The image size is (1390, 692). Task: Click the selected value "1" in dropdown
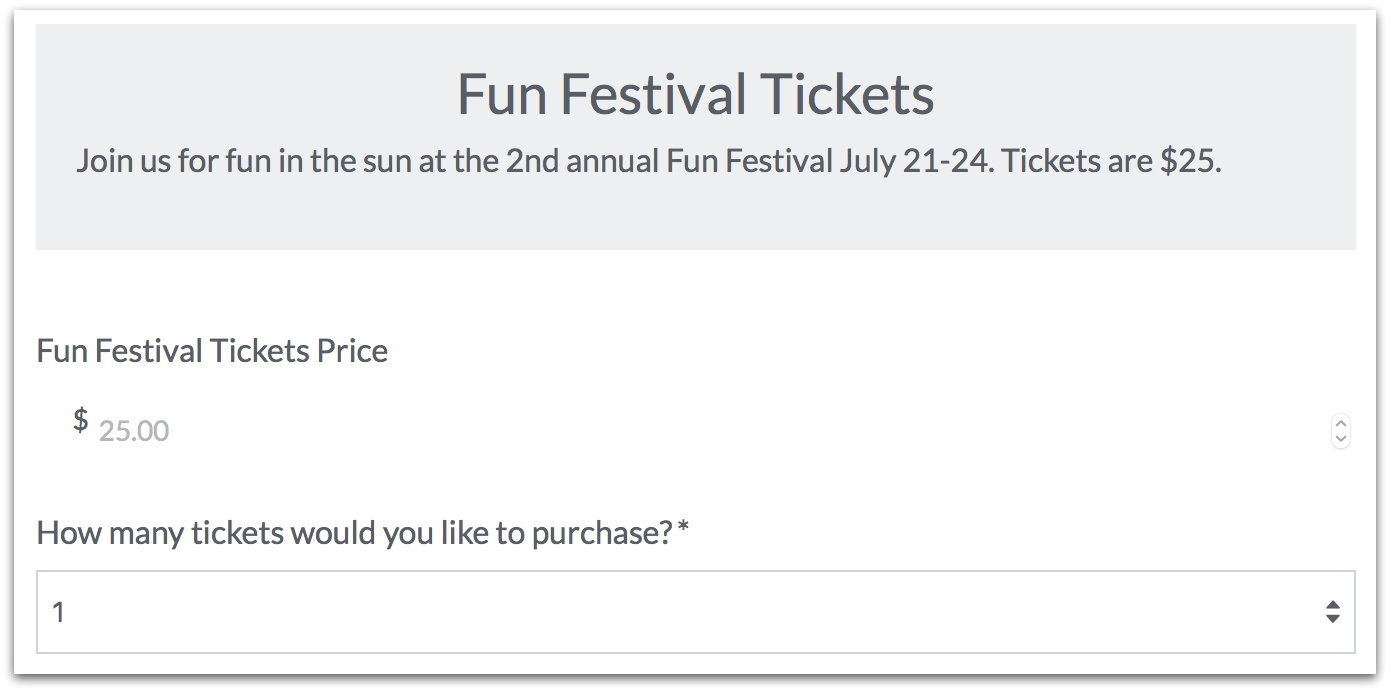click(58, 612)
